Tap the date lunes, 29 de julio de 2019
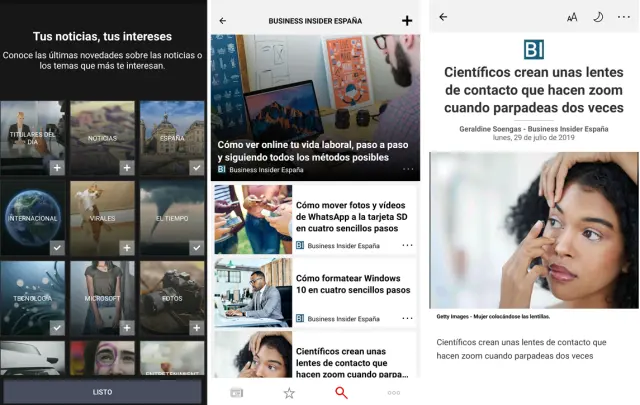 pyautogui.click(x=533, y=138)
